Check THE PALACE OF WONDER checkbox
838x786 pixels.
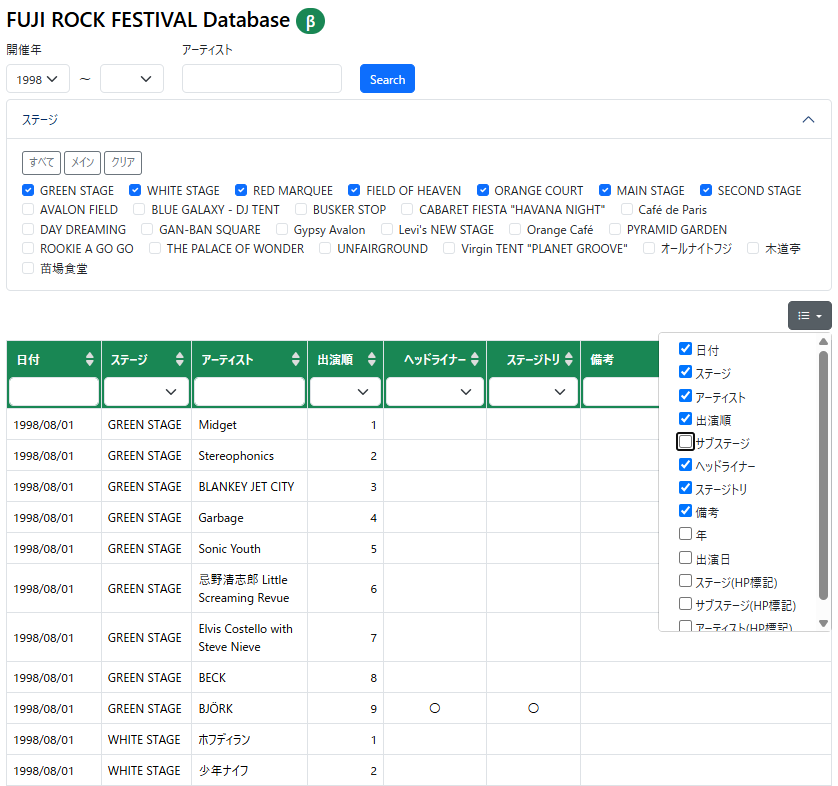click(x=155, y=248)
